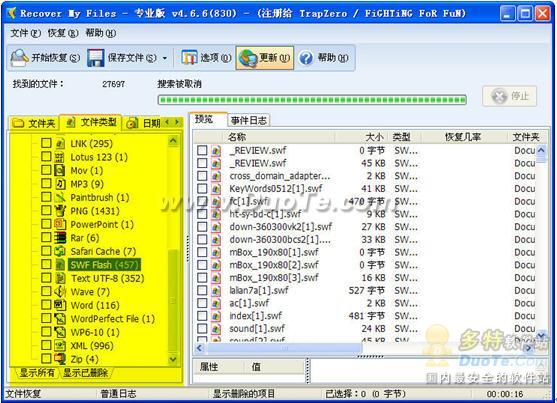
Task: Click the file icon of KeyWords0512[1].swf
Action: point(216,189)
